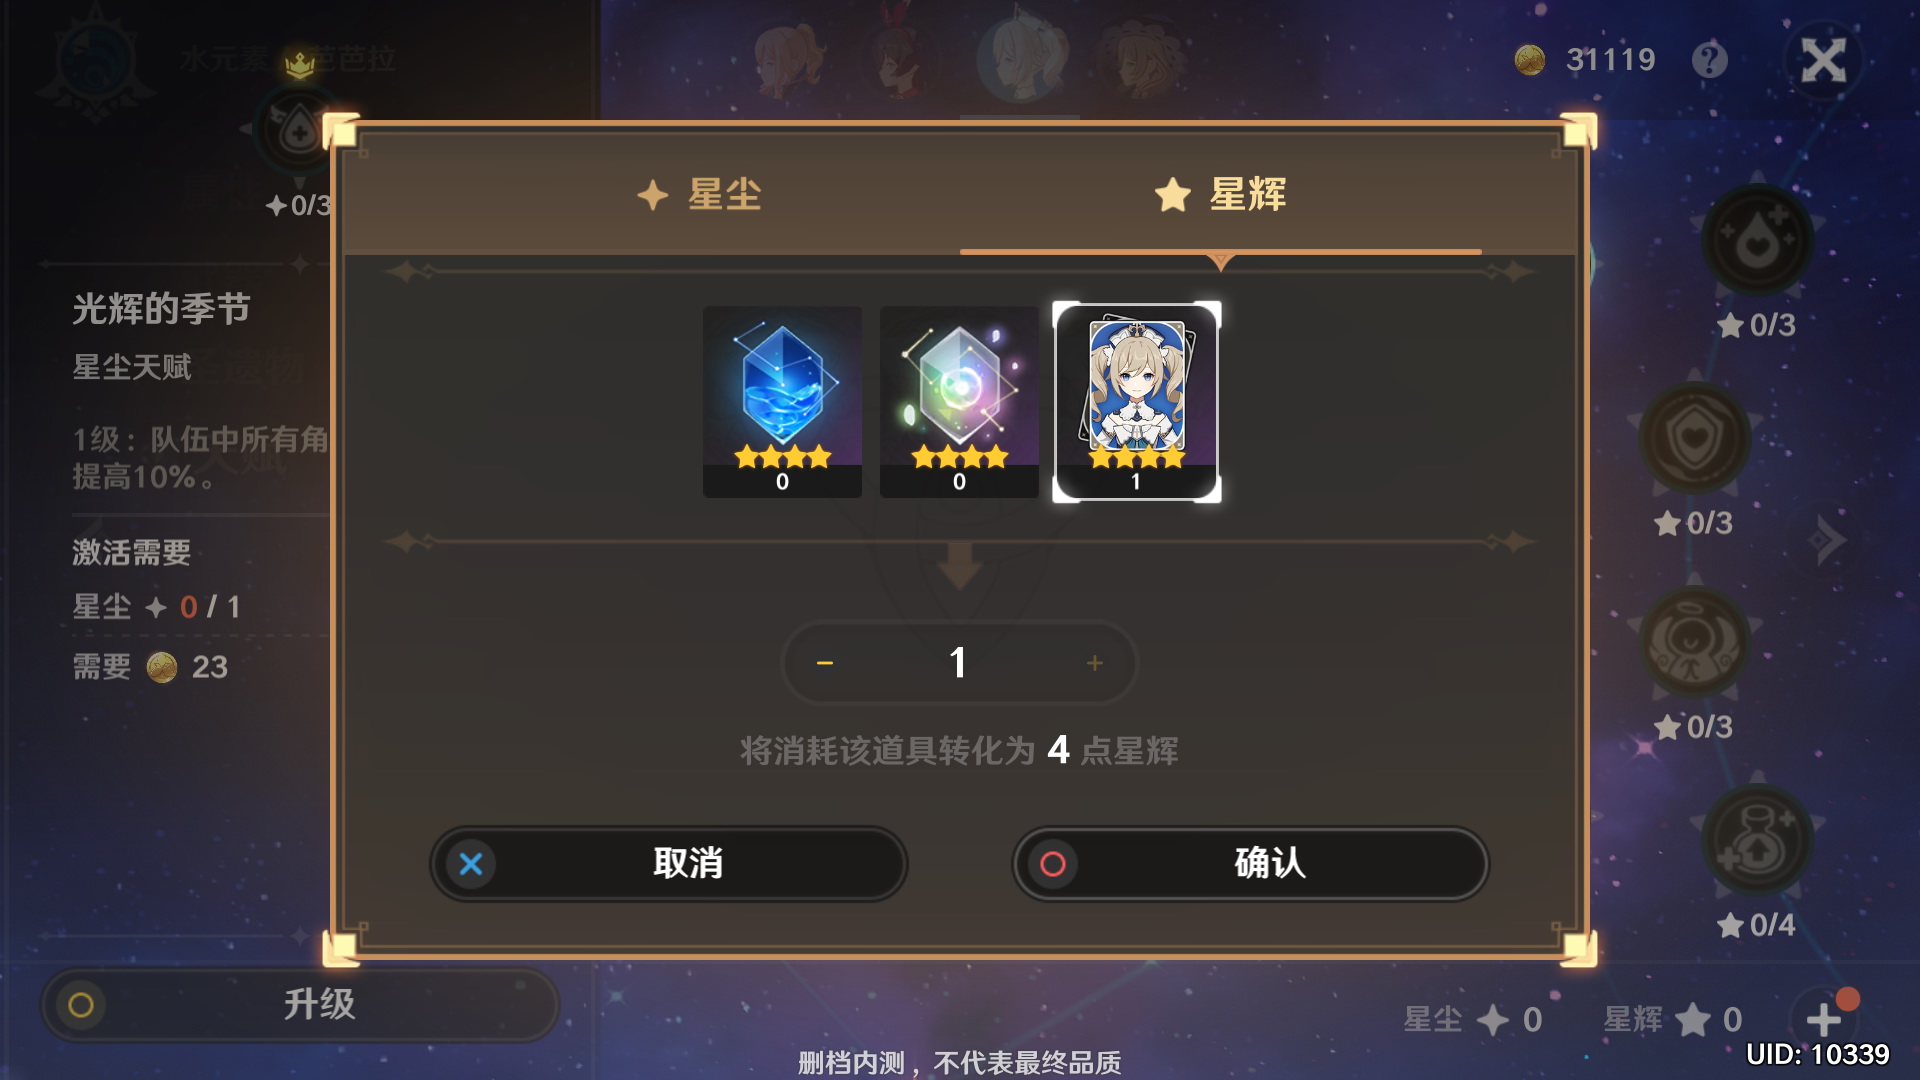The image size is (1920, 1080).
Task: Select the blue crystal cube item
Action: [x=782, y=401]
